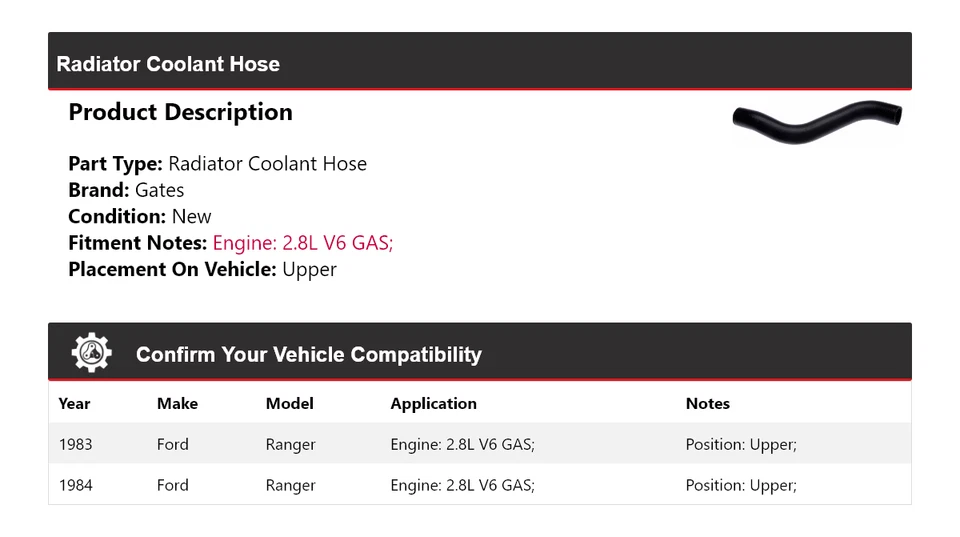960x537 pixels.
Task: Click the Placement On Vehicle: Upper line
Action: 202,269
